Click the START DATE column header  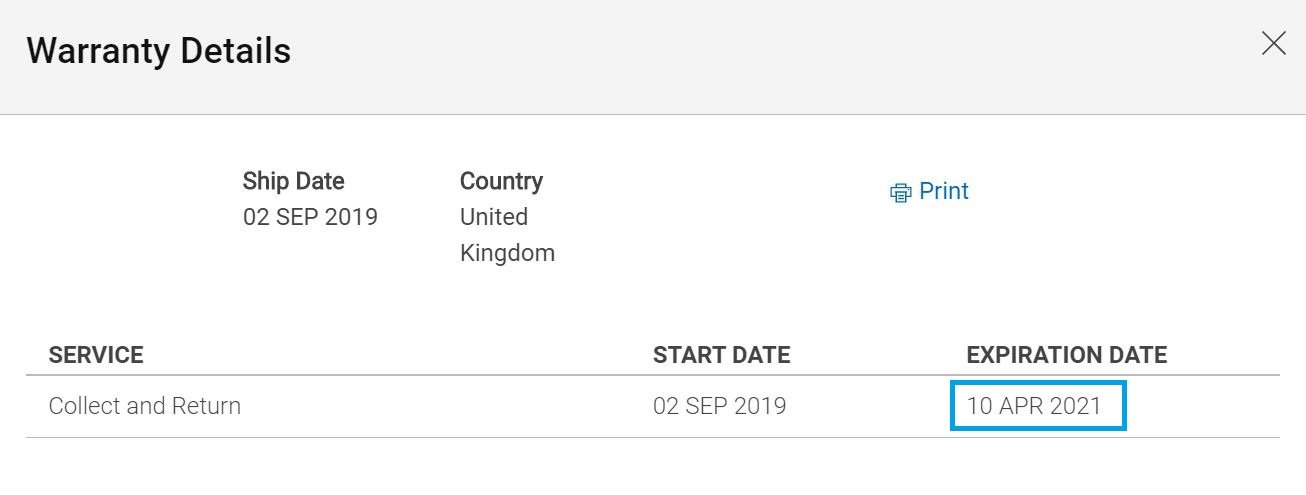721,354
